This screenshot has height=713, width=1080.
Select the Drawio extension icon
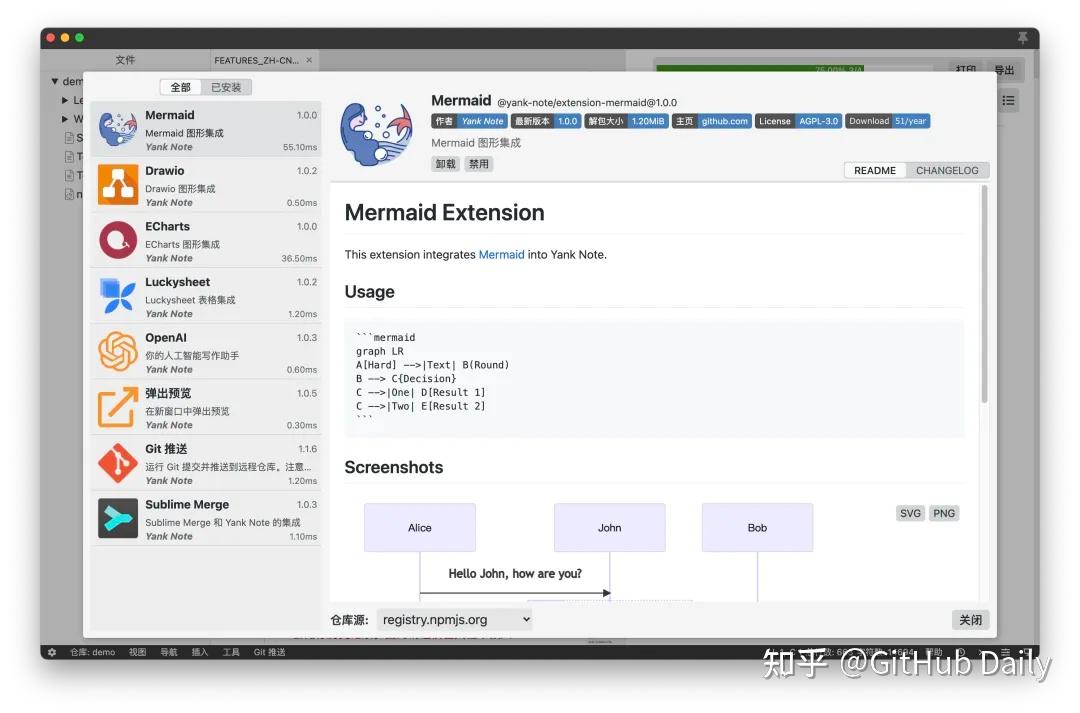(x=118, y=185)
